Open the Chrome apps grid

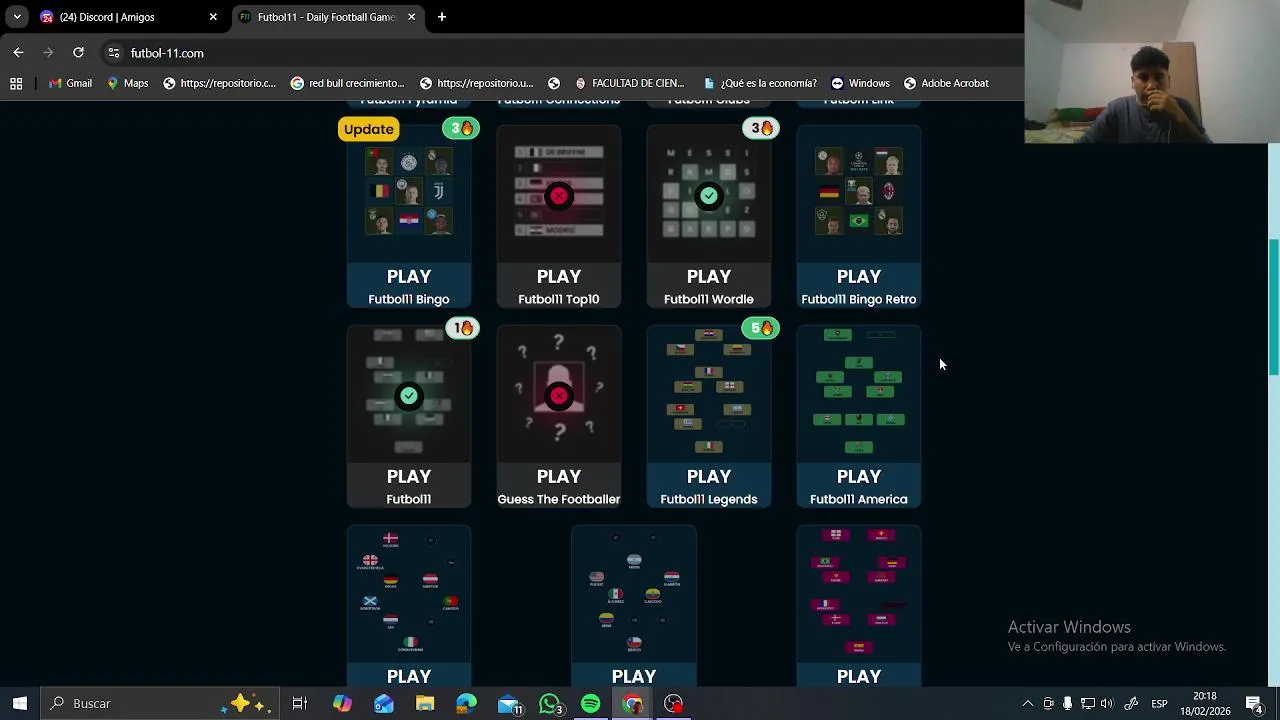coord(16,83)
